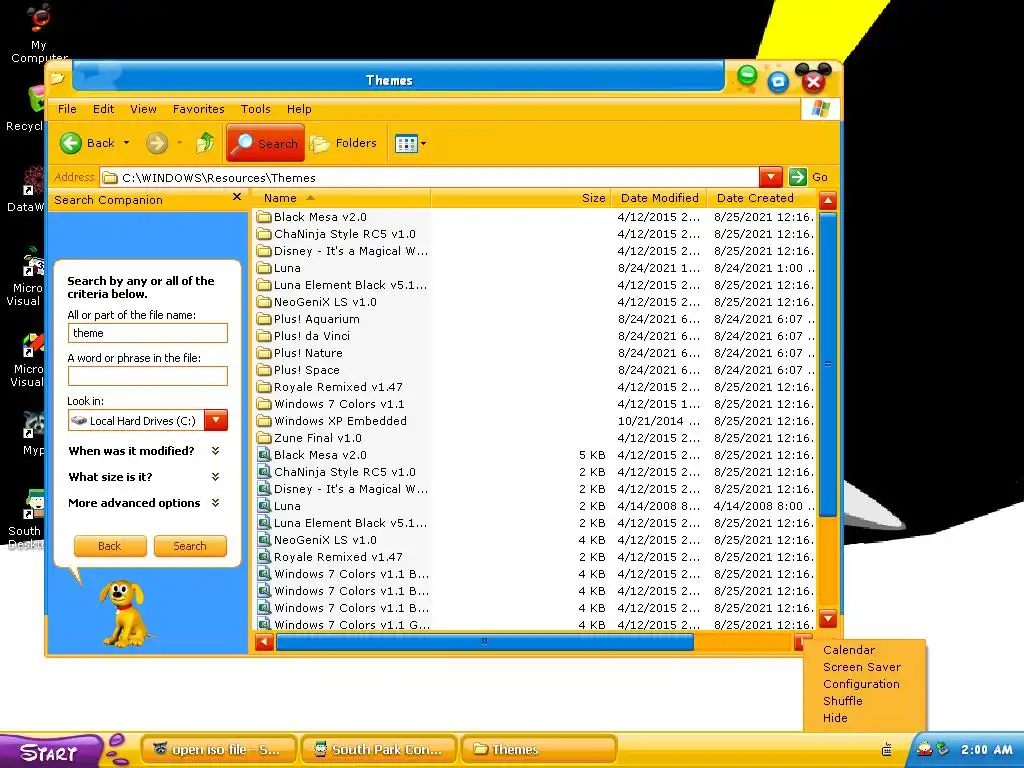This screenshot has width=1024, height=768.
Task: Select the Windows XP Embedded folder icon
Action: (x=264, y=421)
